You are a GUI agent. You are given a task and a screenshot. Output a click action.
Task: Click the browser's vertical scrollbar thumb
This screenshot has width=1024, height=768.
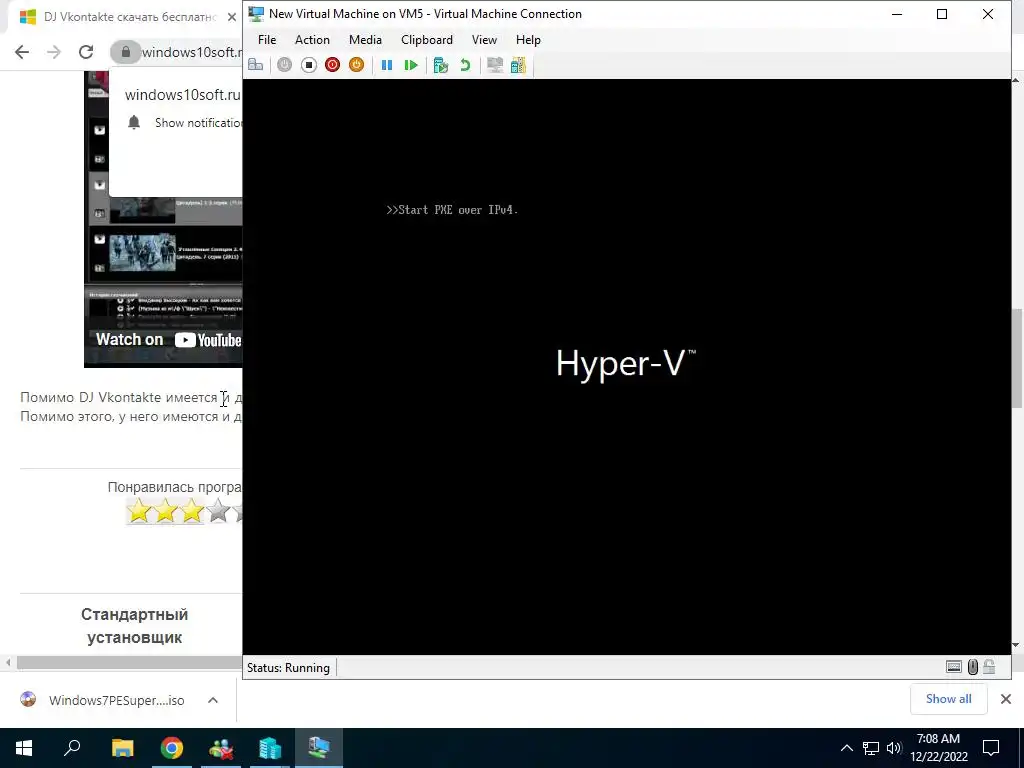pos(1017,358)
